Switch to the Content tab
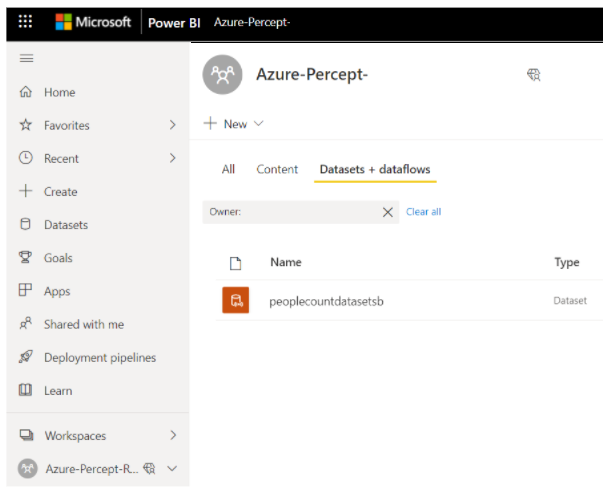Image resolution: width=610 pixels, height=495 pixels. point(277,169)
